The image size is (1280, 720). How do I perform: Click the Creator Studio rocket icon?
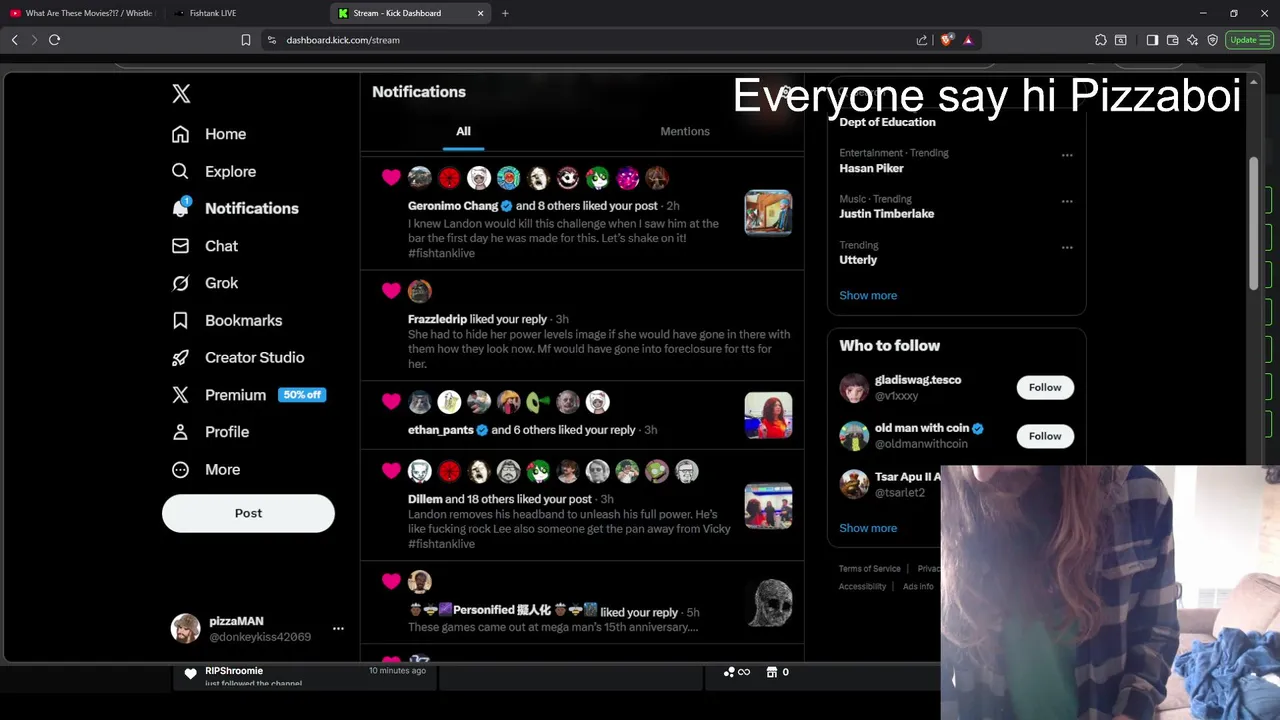click(180, 357)
